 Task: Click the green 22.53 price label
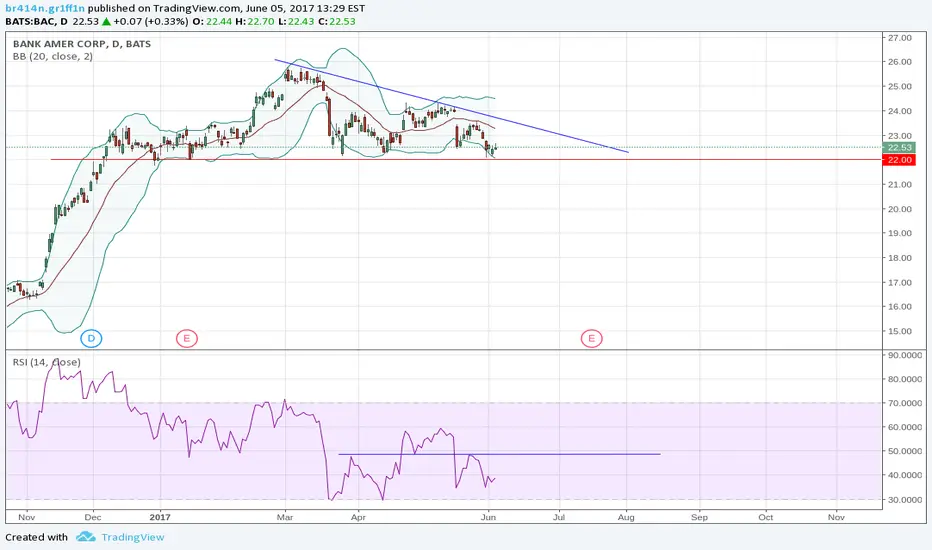pyautogui.click(x=899, y=147)
